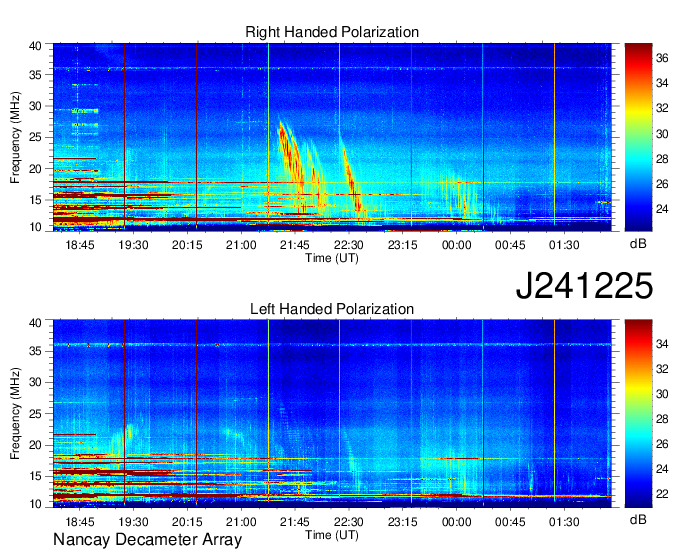Click the 28 dB label beside bottom colorbar
The height and width of the screenshot is (552, 680).
pyautogui.click(x=662, y=419)
